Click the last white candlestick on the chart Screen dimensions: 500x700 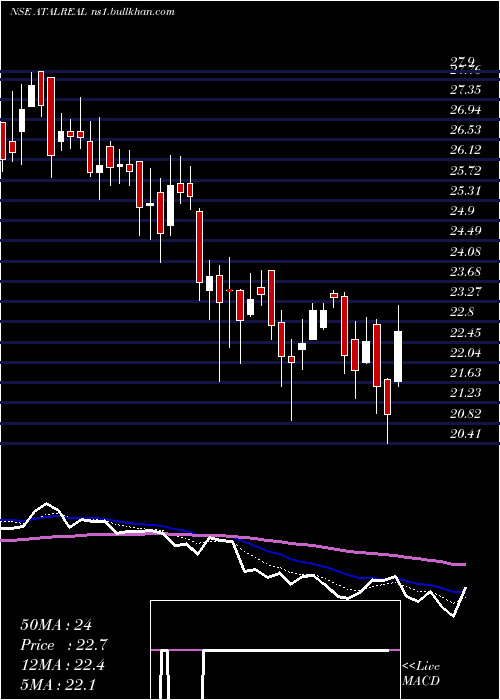pyautogui.click(x=398, y=357)
